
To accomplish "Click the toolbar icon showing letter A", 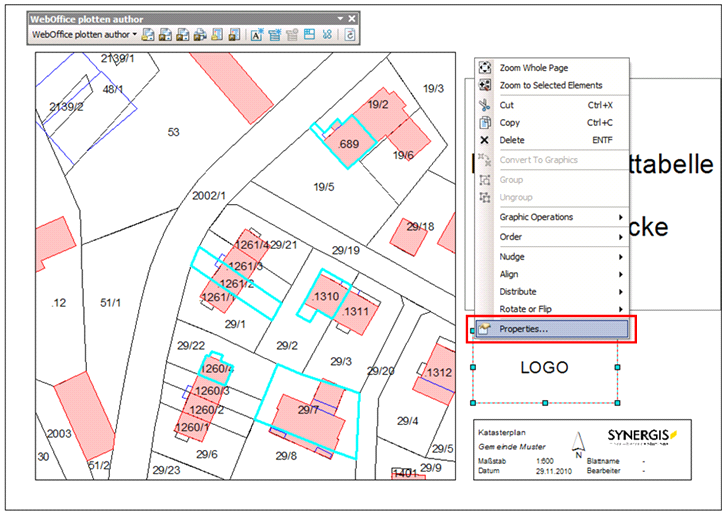I will point(256,35).
